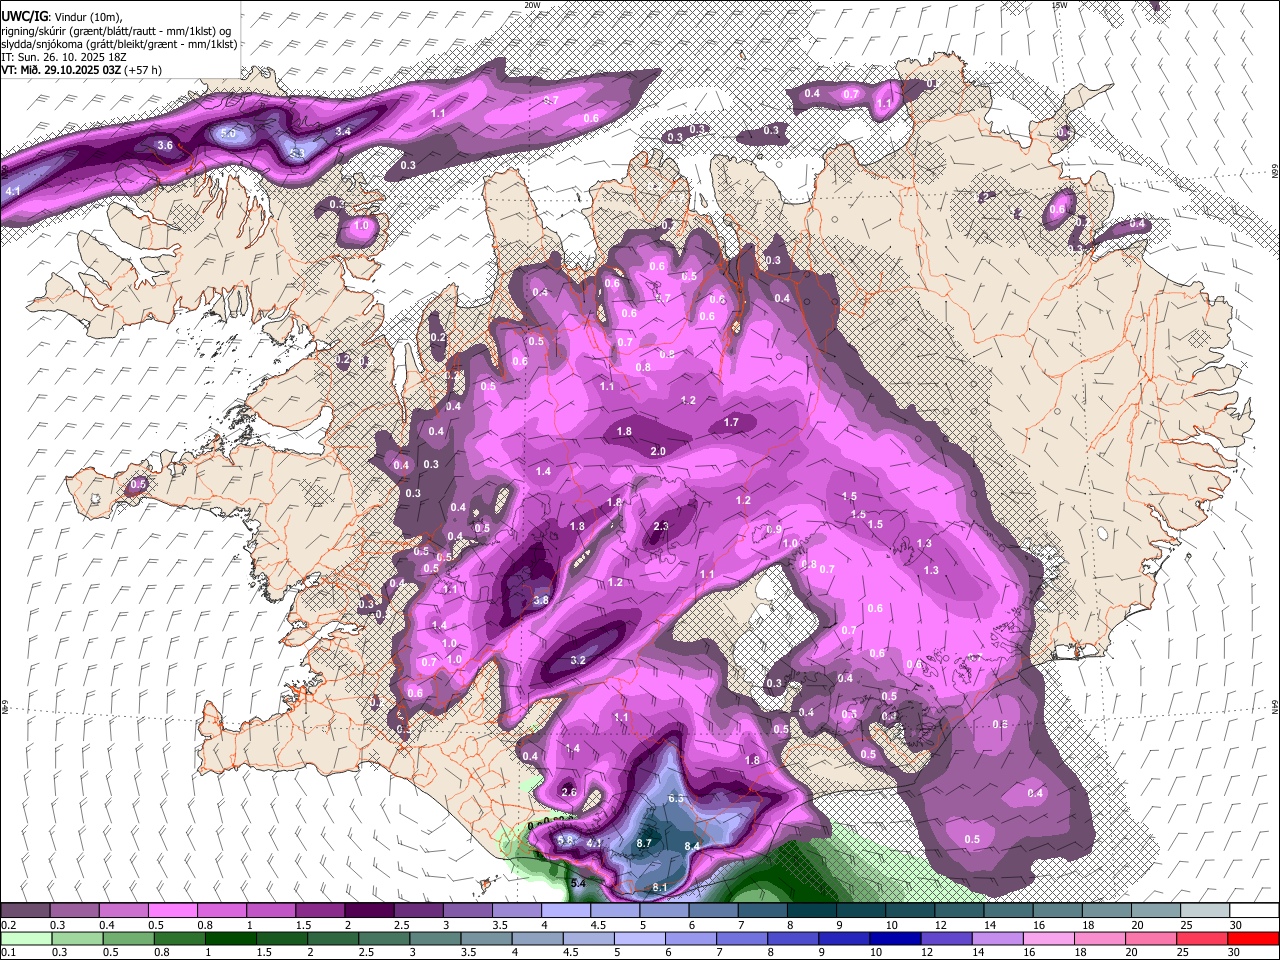Click the "3.8" snowfall value on the map
This screenshot has height=960, width=1280.
pos(541,600)
